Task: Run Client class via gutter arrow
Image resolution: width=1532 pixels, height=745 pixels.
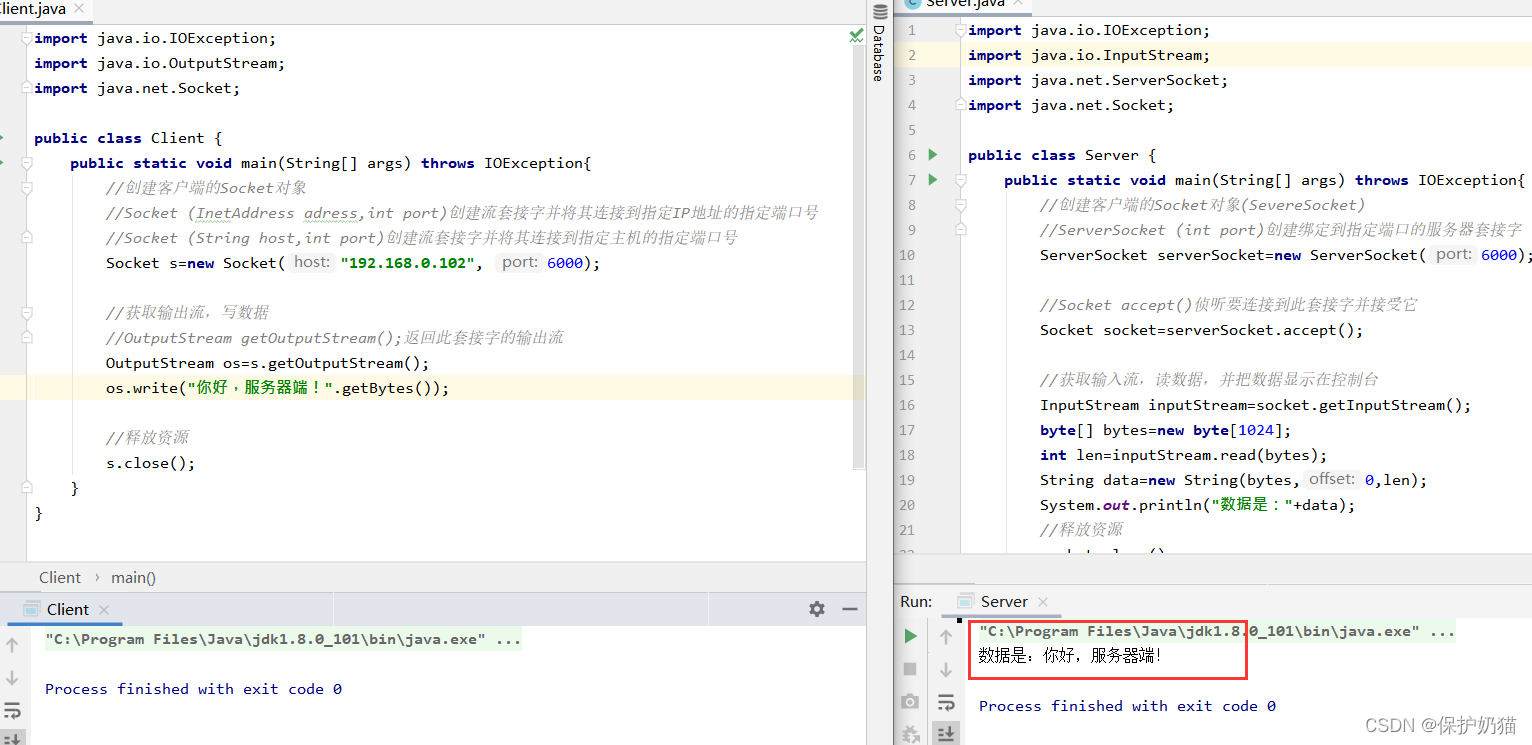Action: [x=2, y=138]
